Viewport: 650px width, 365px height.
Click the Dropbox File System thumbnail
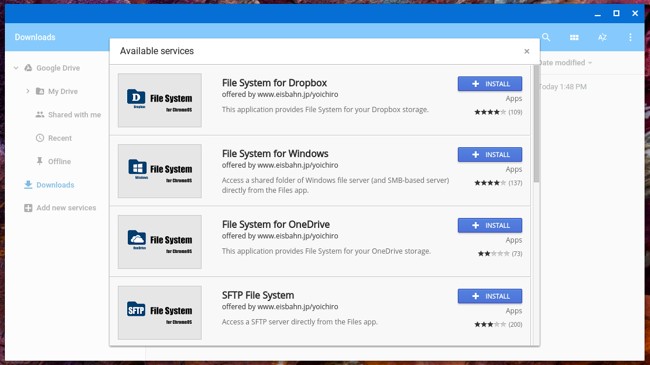160,100
